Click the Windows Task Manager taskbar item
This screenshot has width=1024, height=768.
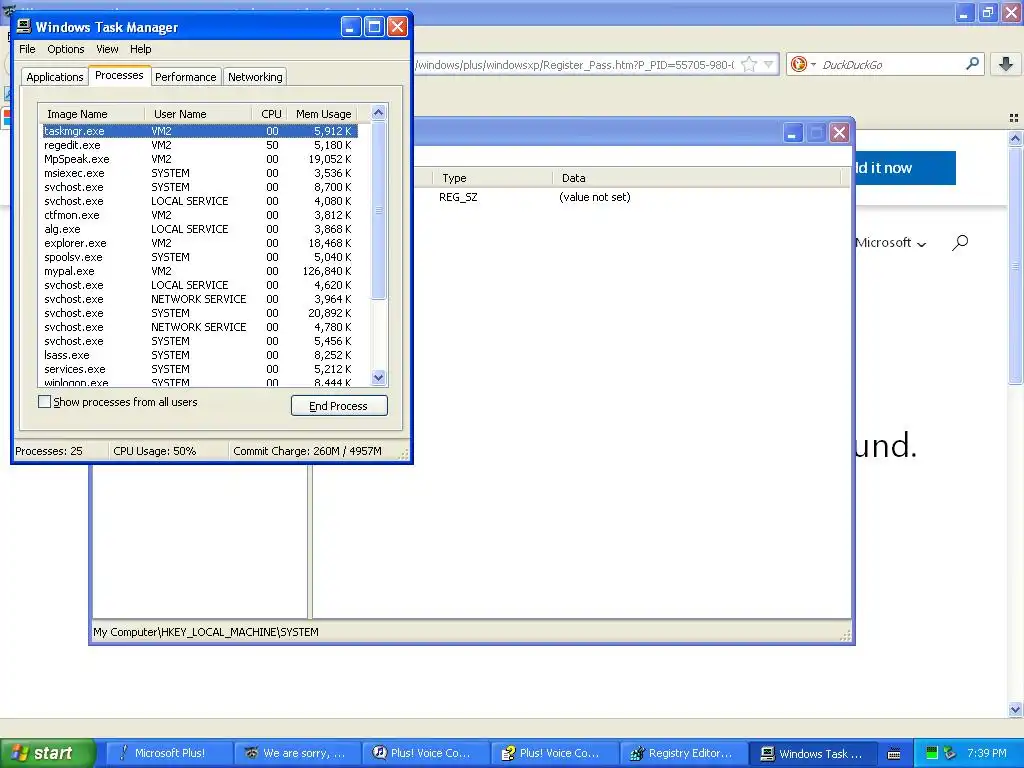click(812, 753)
